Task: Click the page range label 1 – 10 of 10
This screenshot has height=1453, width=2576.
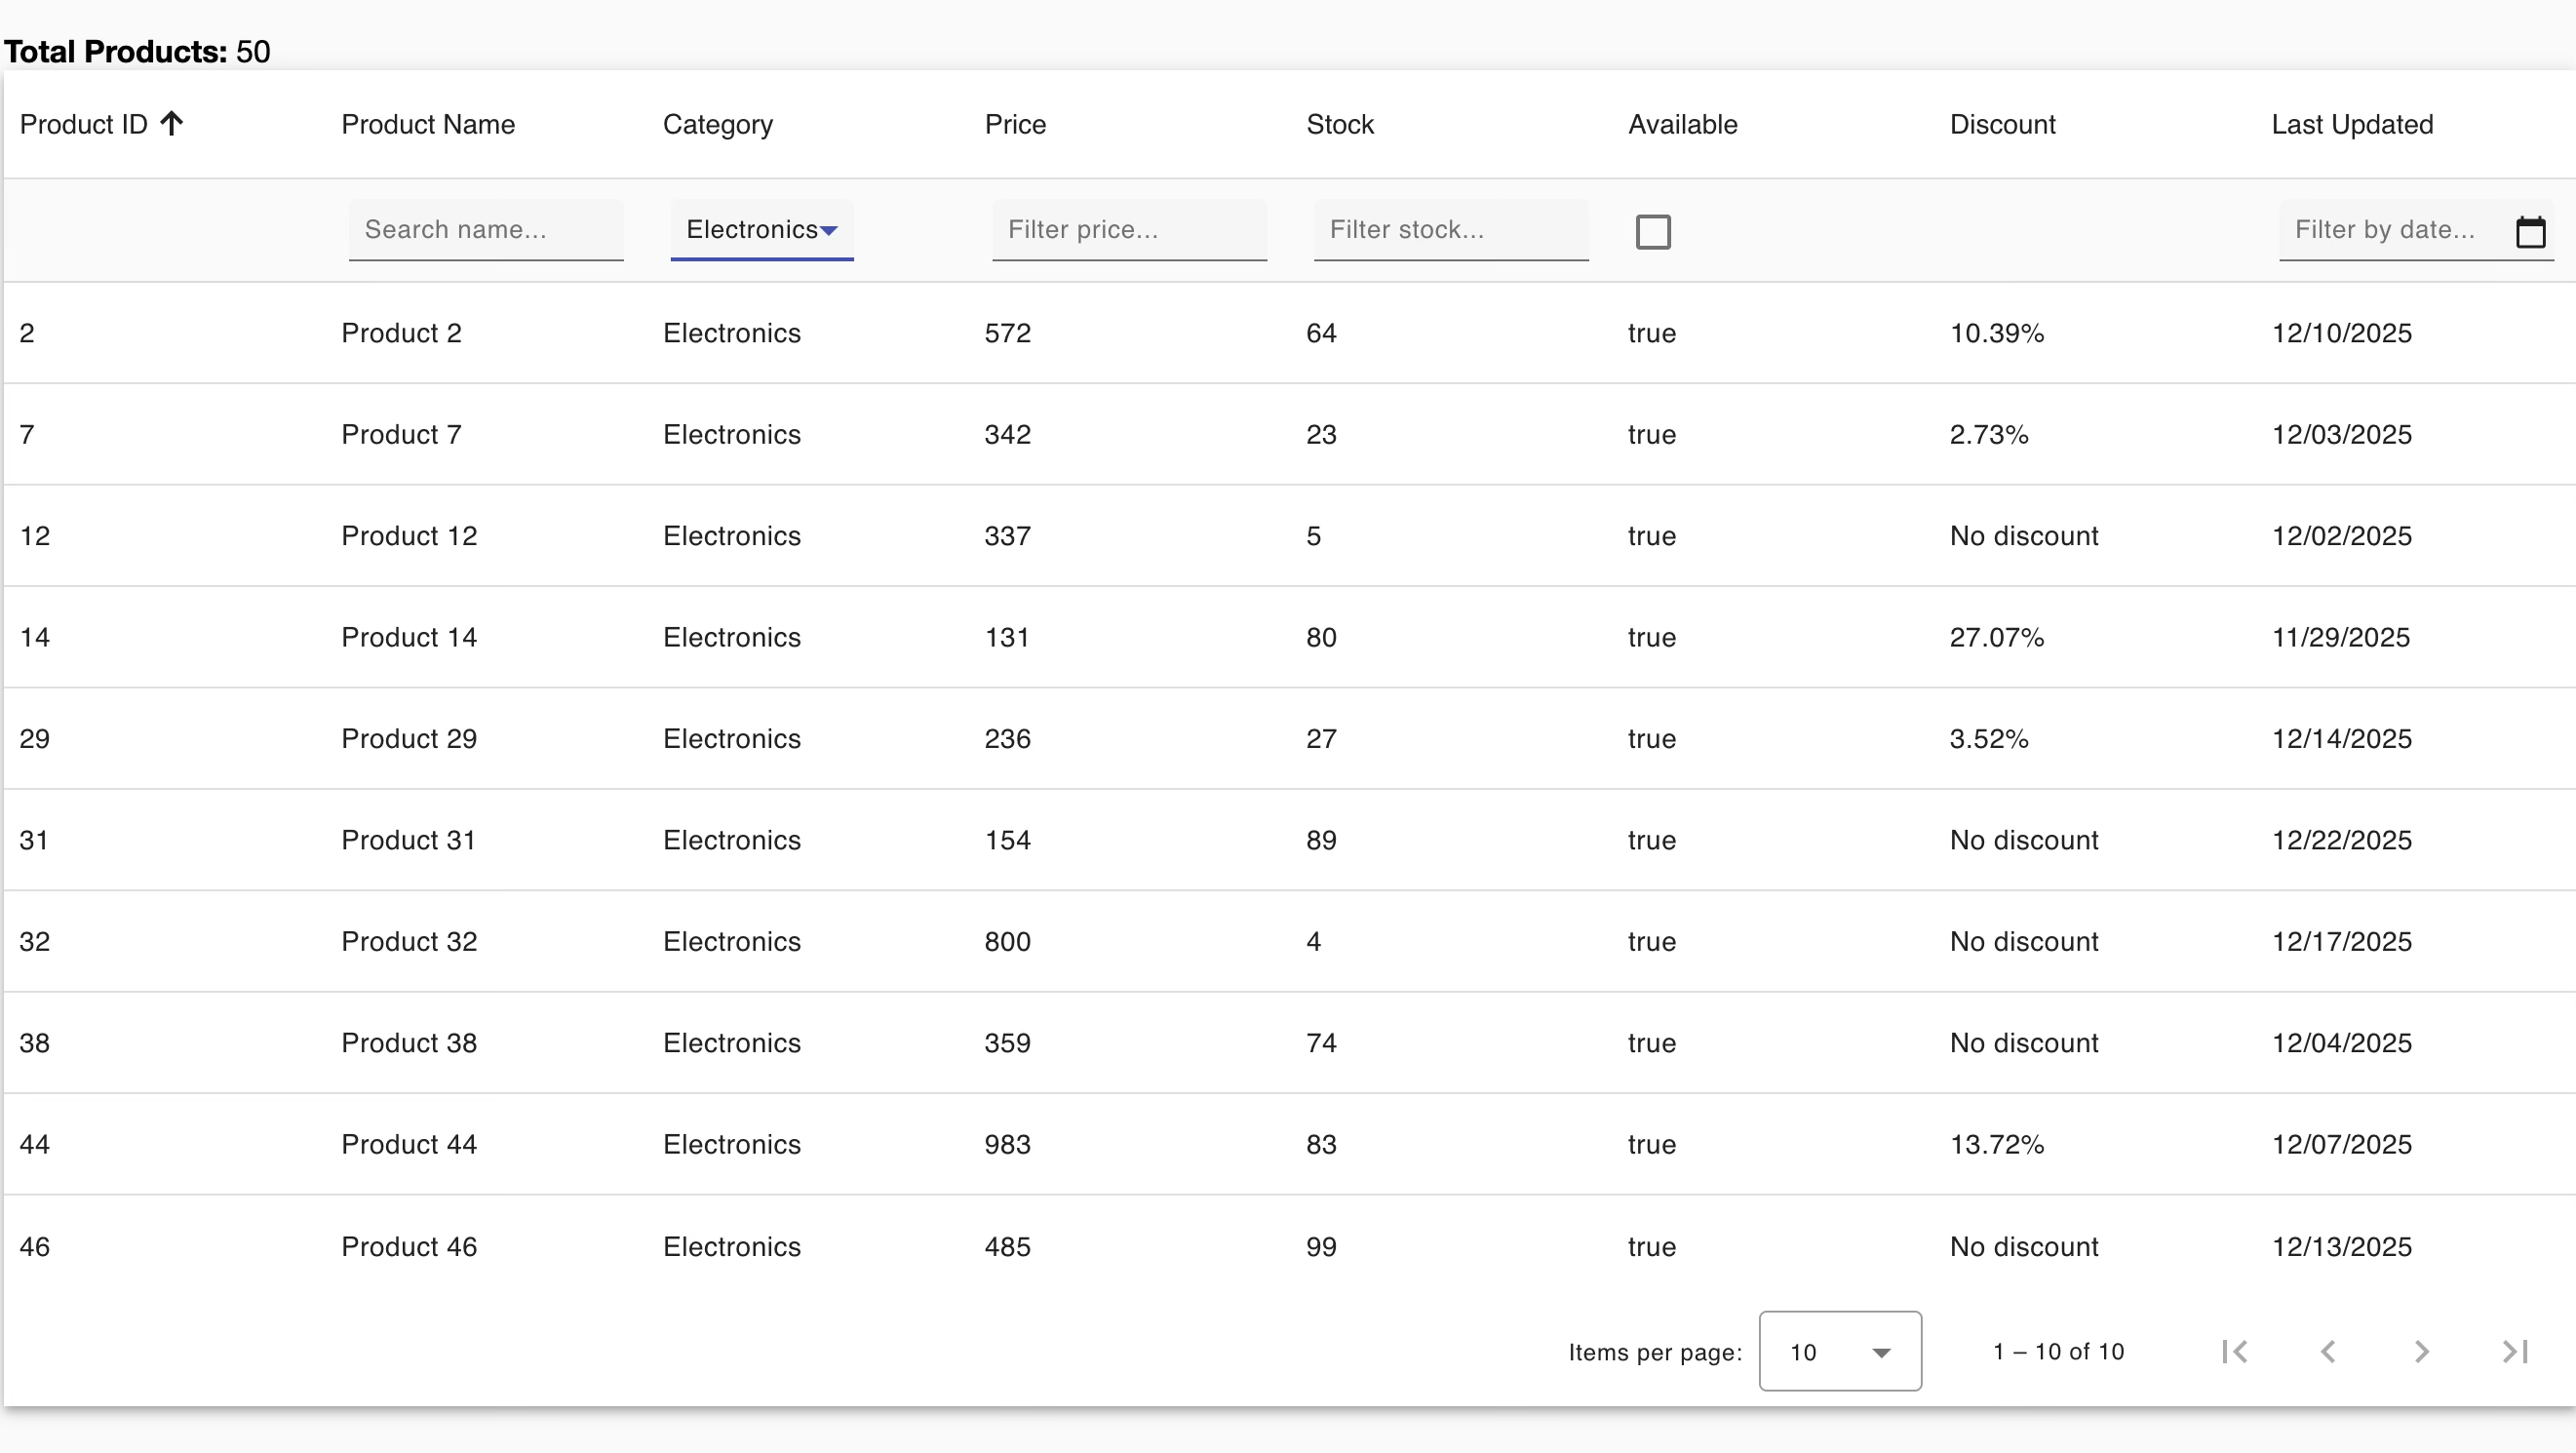Action: coord(2058,1351)
